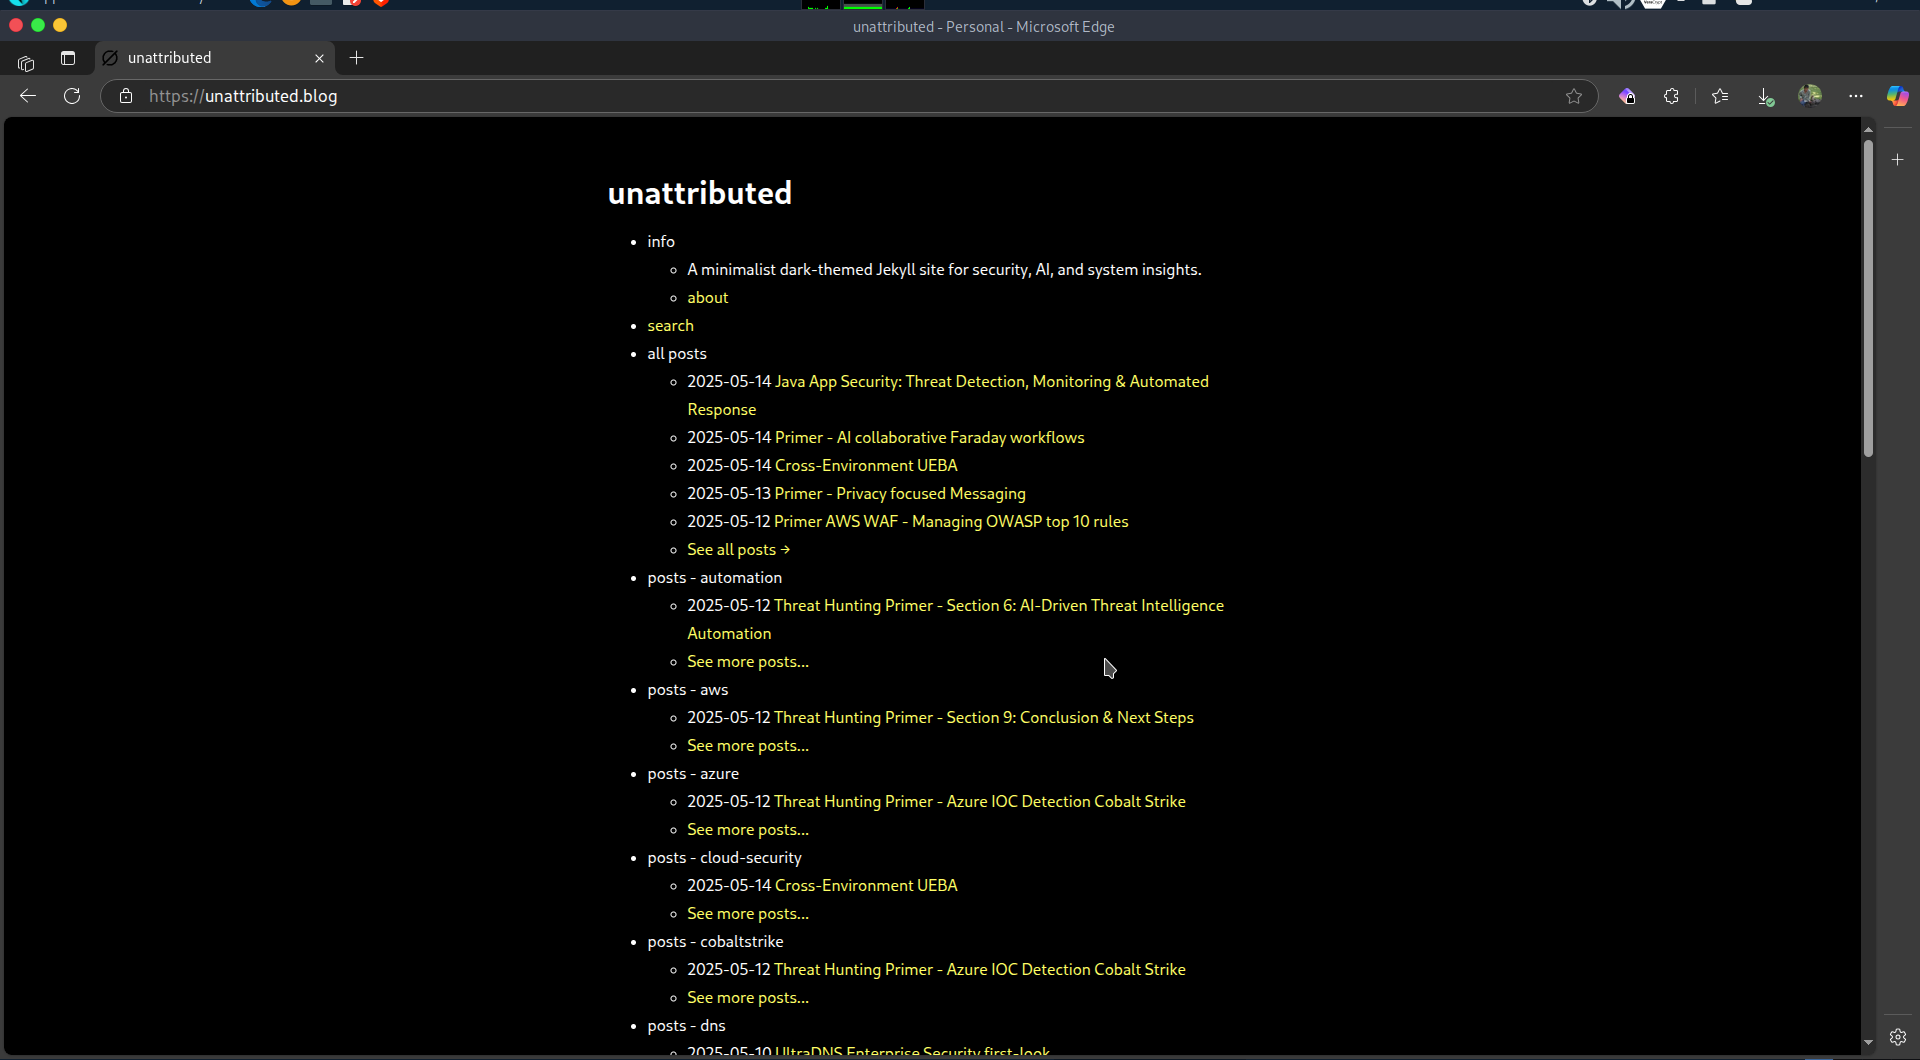Open the Downloads panel
Viewport: 1920px width, 1060px height.
1765,96
